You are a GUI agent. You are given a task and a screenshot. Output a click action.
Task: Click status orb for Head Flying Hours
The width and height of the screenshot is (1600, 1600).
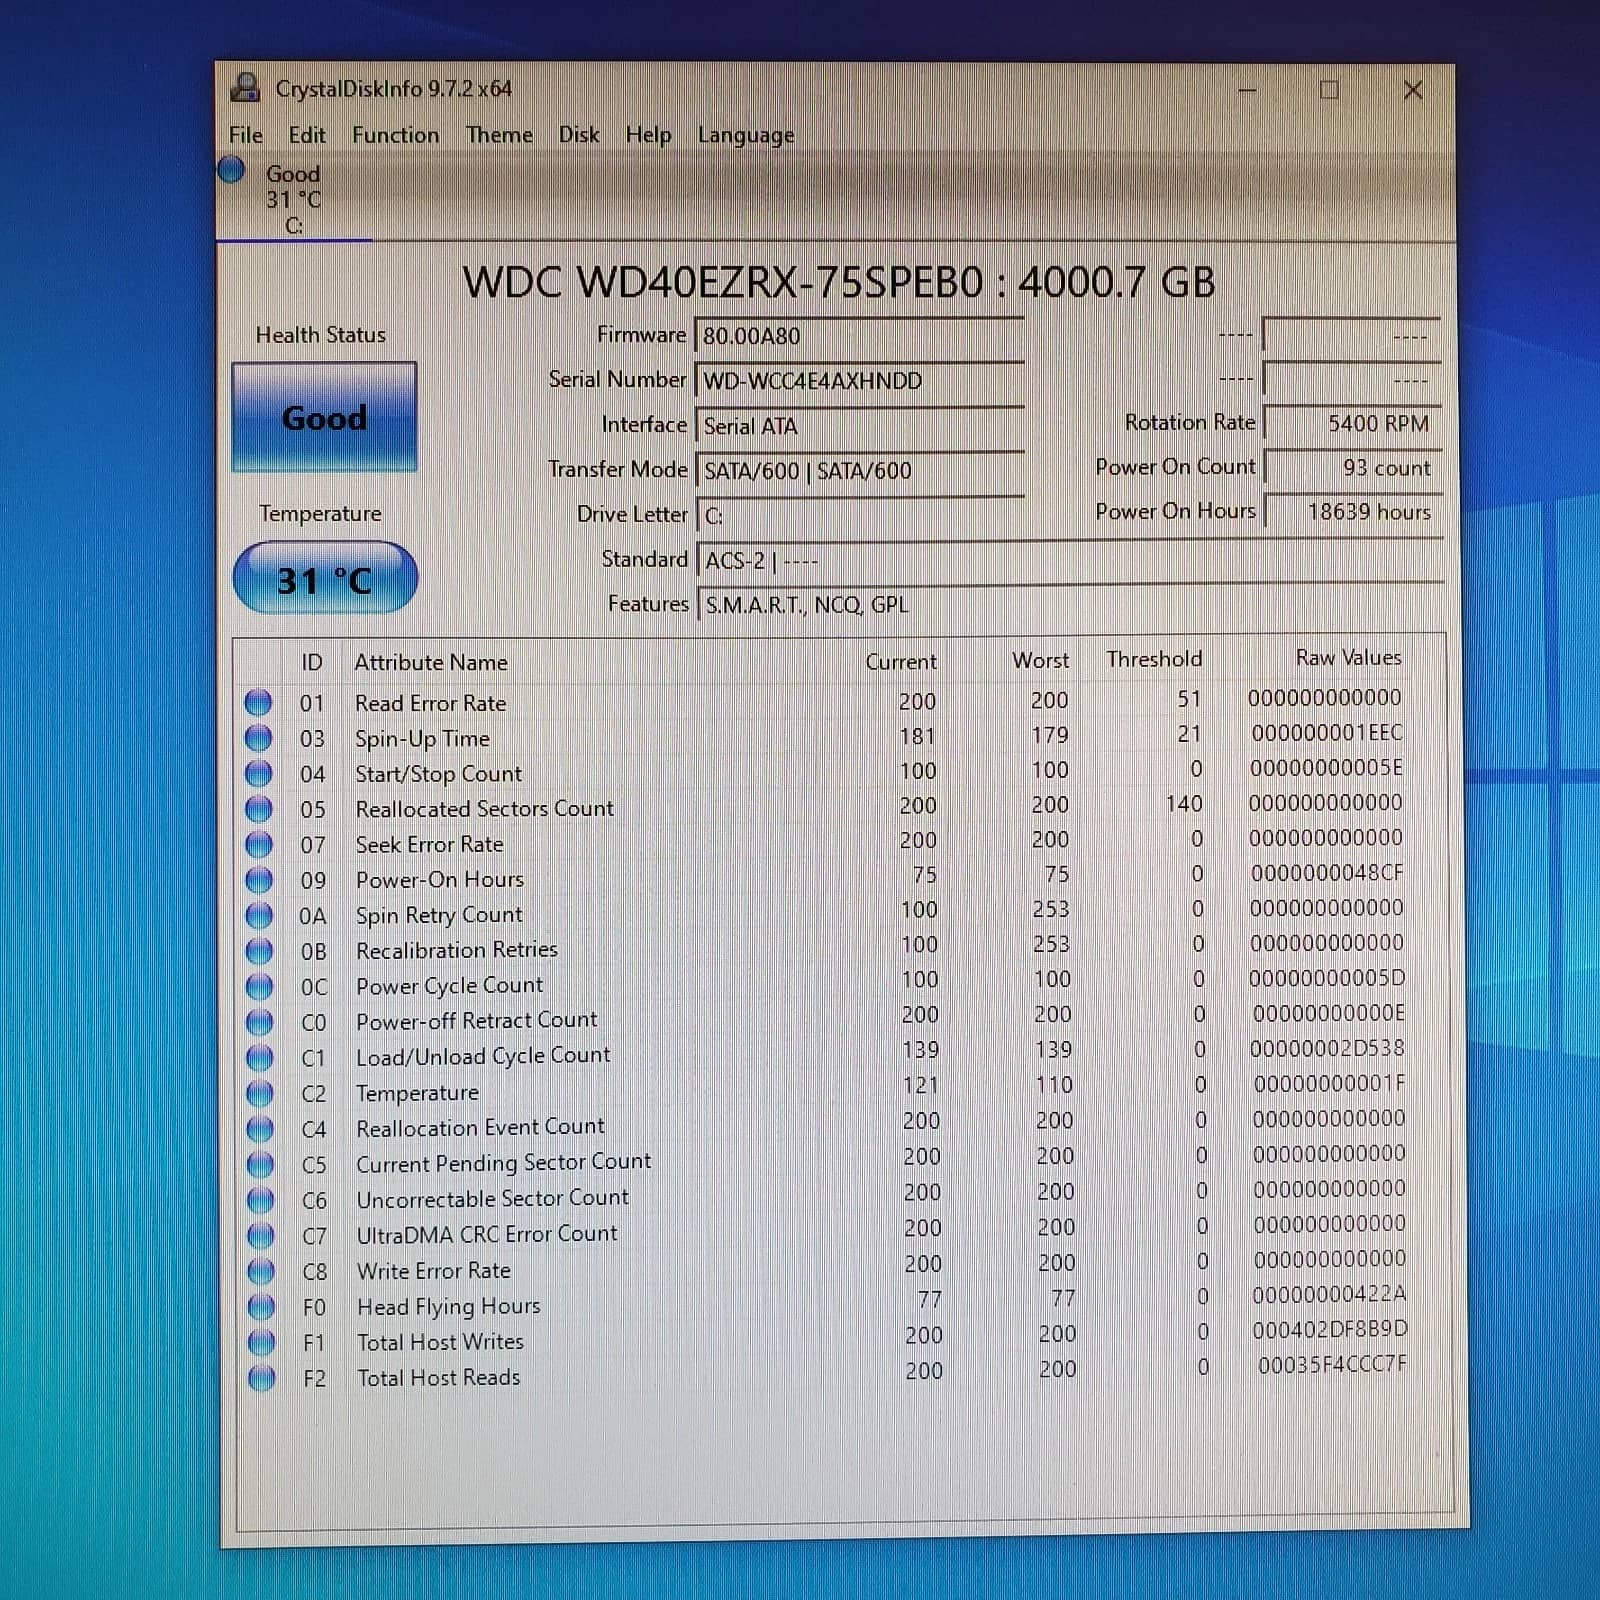tap(261, 1306)
